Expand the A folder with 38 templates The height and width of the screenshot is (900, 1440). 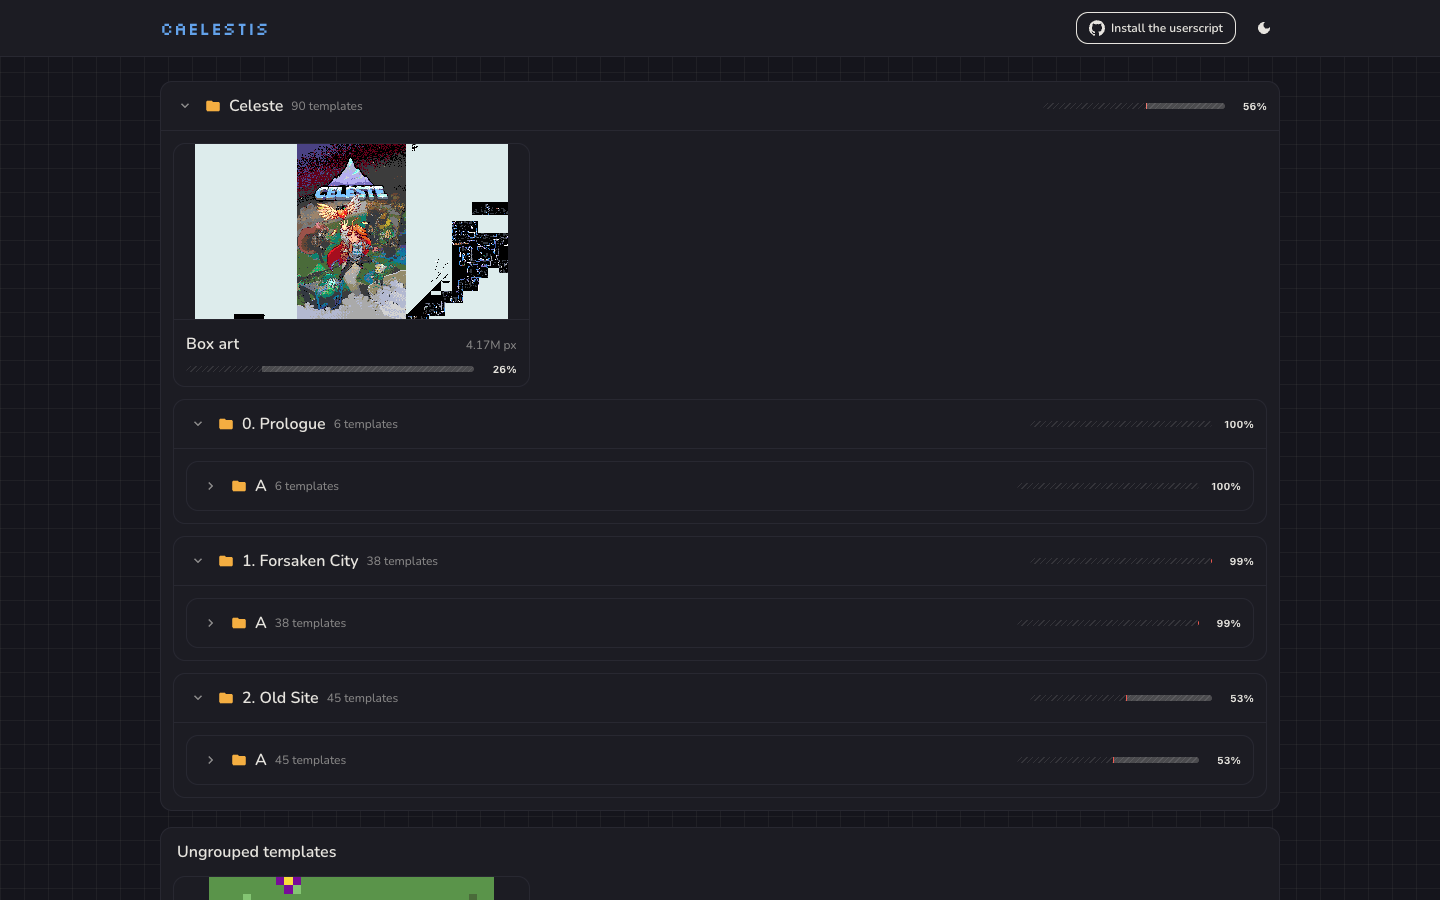click(211, 623)
